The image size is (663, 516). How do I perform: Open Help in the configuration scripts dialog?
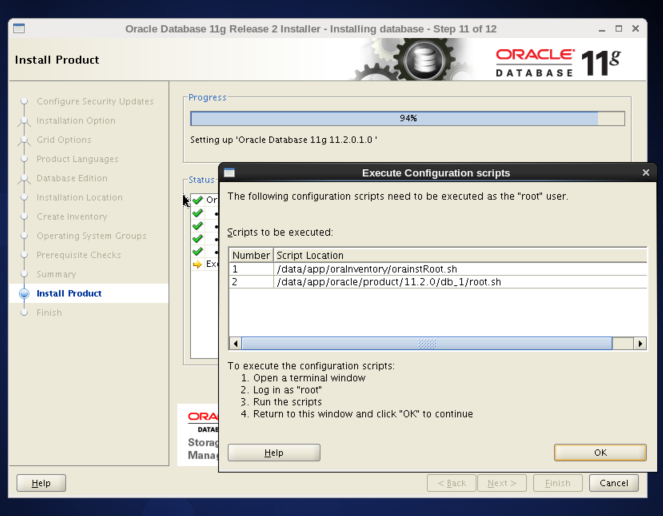[x=274, y=453]
